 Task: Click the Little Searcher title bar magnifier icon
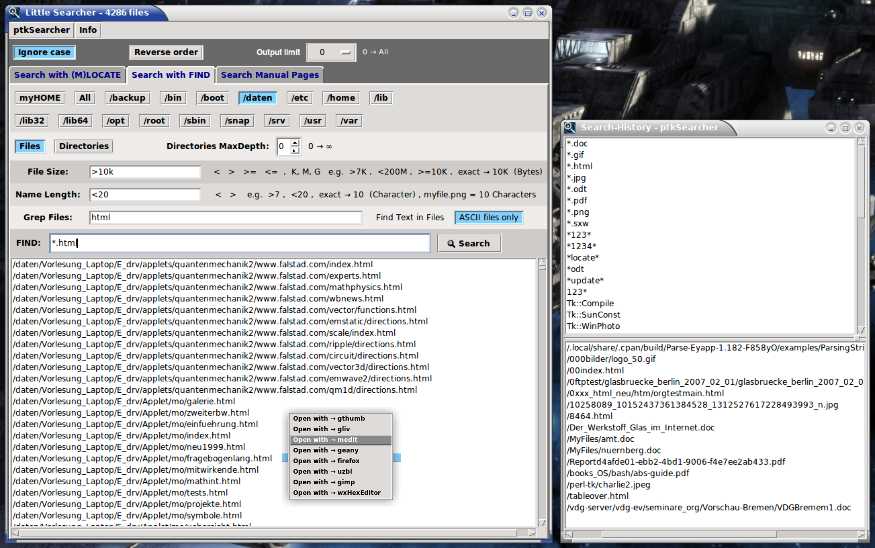pyautogui.click(x=14, y=12)
